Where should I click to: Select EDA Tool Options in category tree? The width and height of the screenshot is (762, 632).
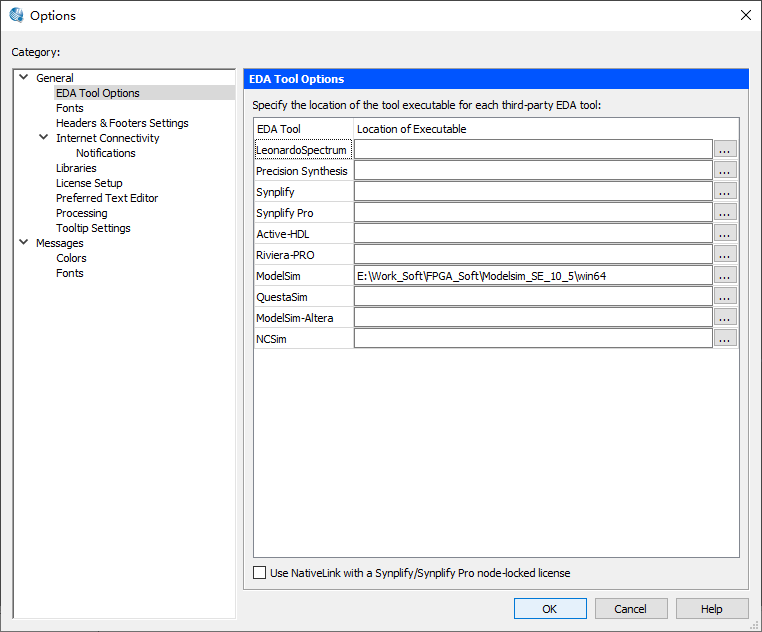98,93
